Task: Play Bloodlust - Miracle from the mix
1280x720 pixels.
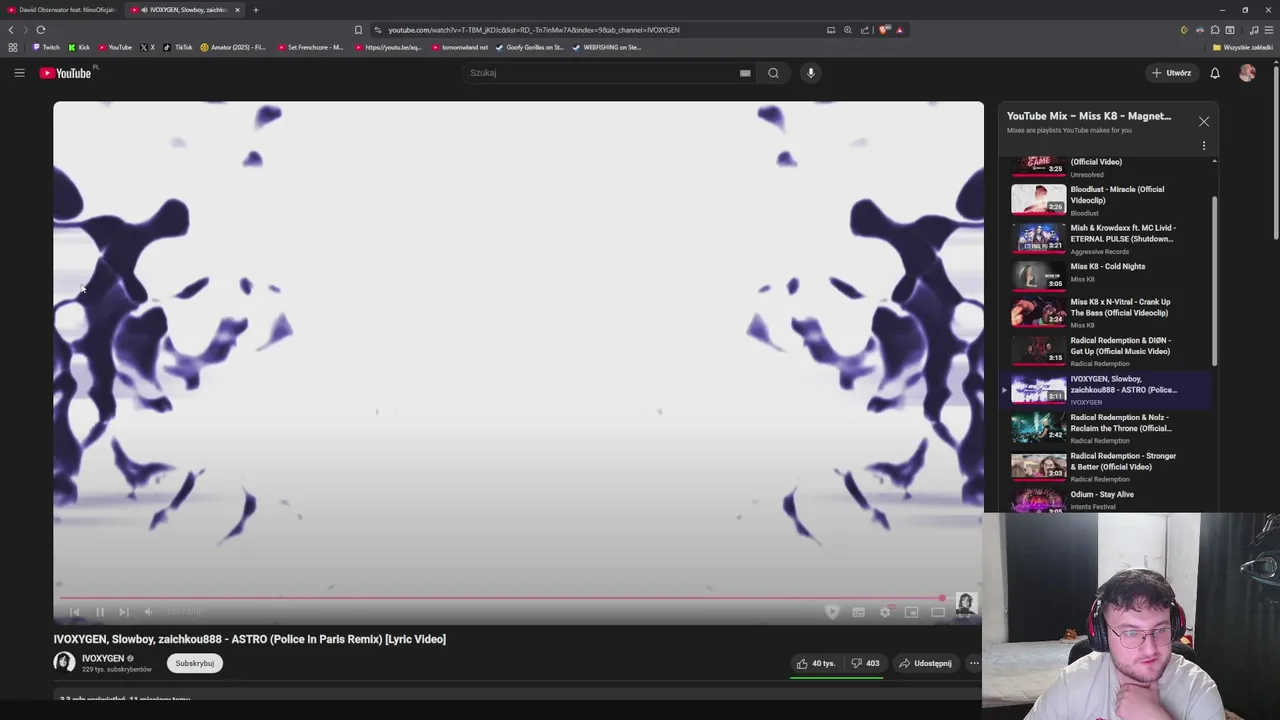Action: coord(1107,200)
